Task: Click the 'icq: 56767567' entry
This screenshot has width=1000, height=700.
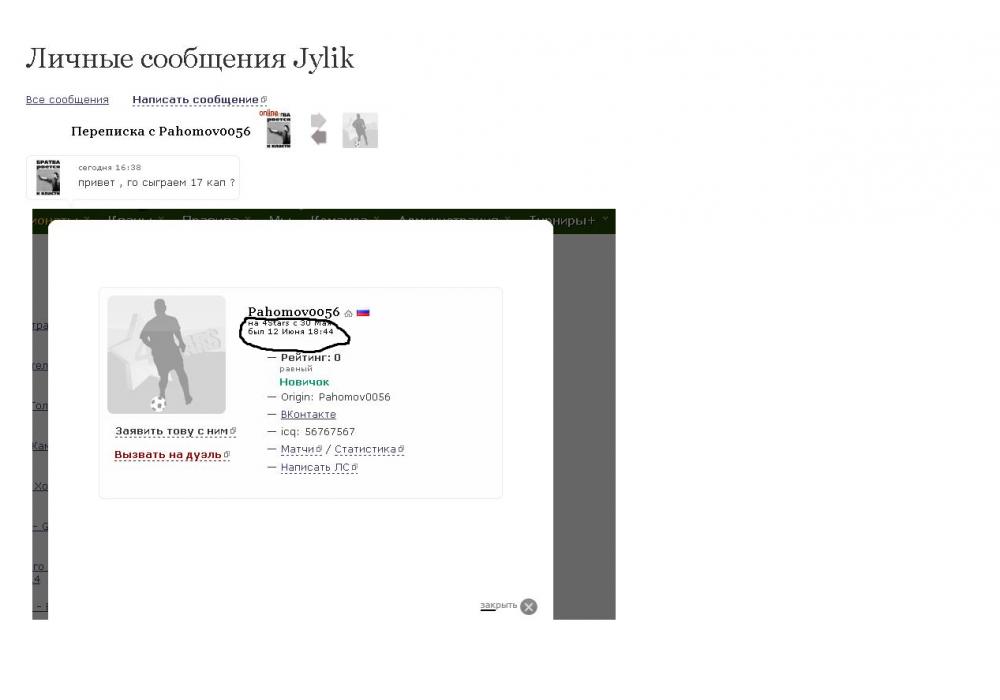Action: click(x=318, y=432)
